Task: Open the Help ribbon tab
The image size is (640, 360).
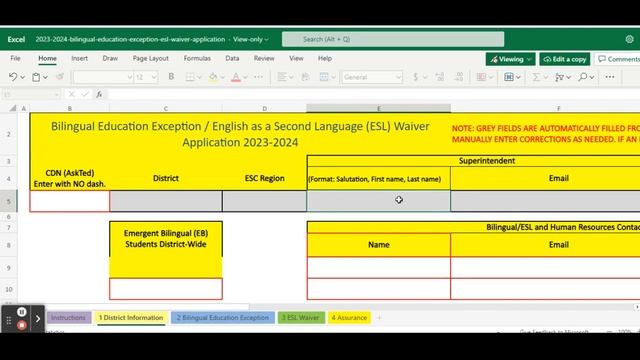Action: click(x=325, y=58)
